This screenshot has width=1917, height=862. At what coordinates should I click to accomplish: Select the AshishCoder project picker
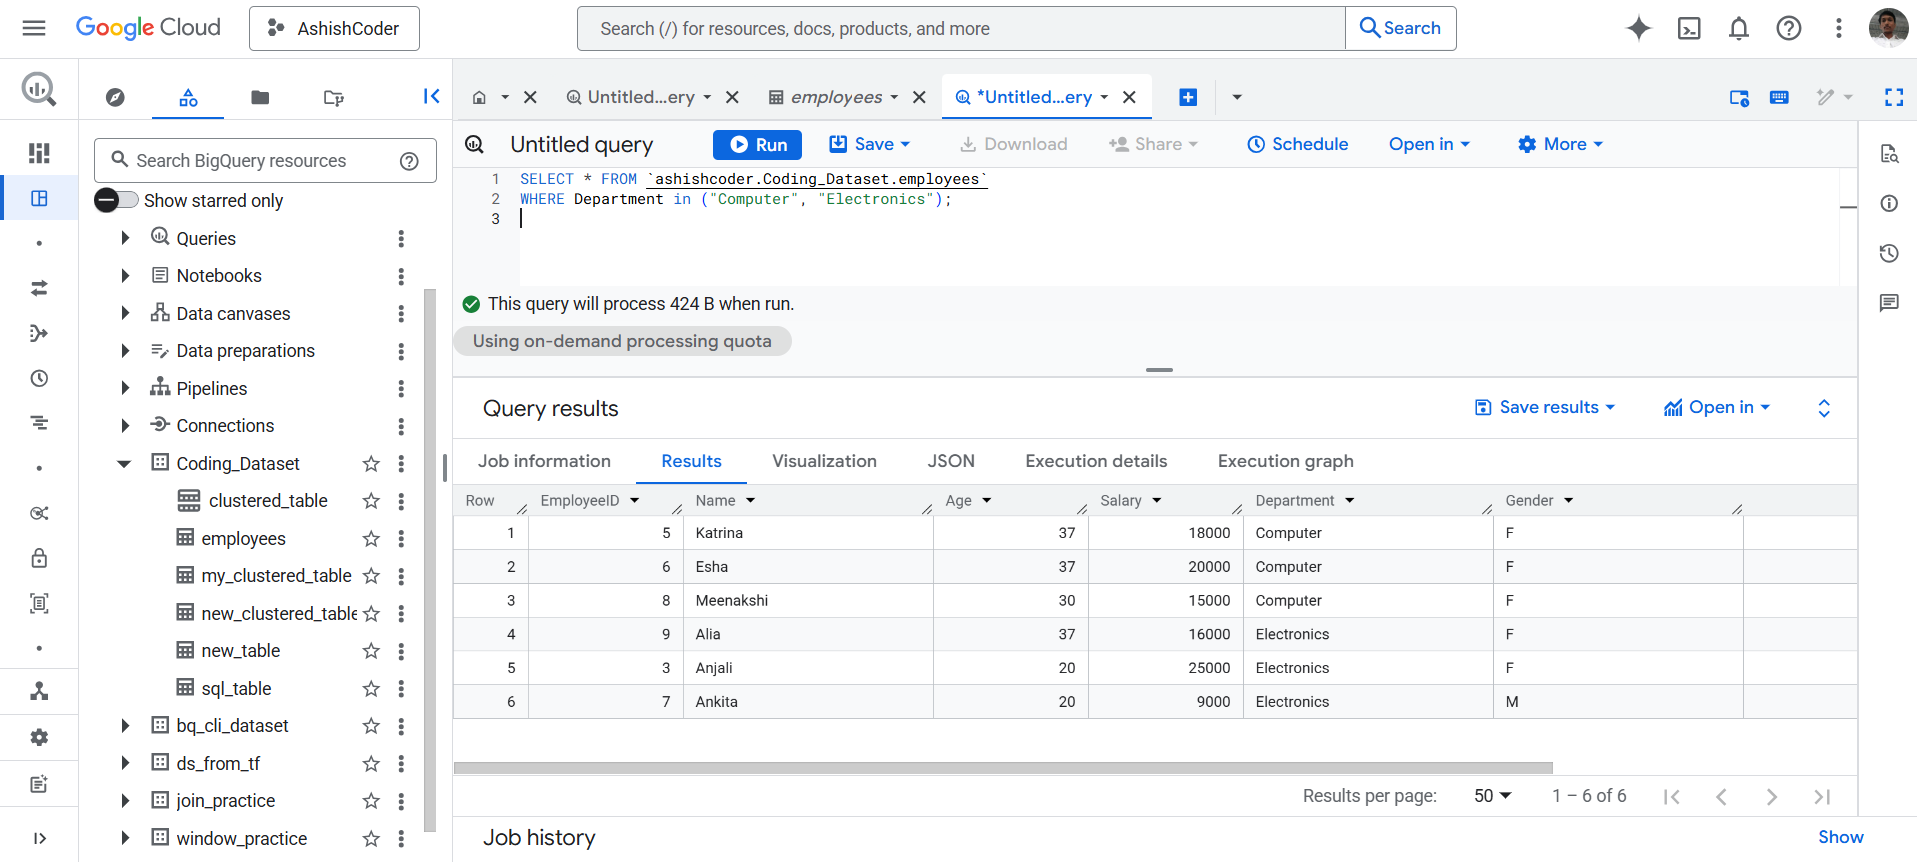point(334,28)
